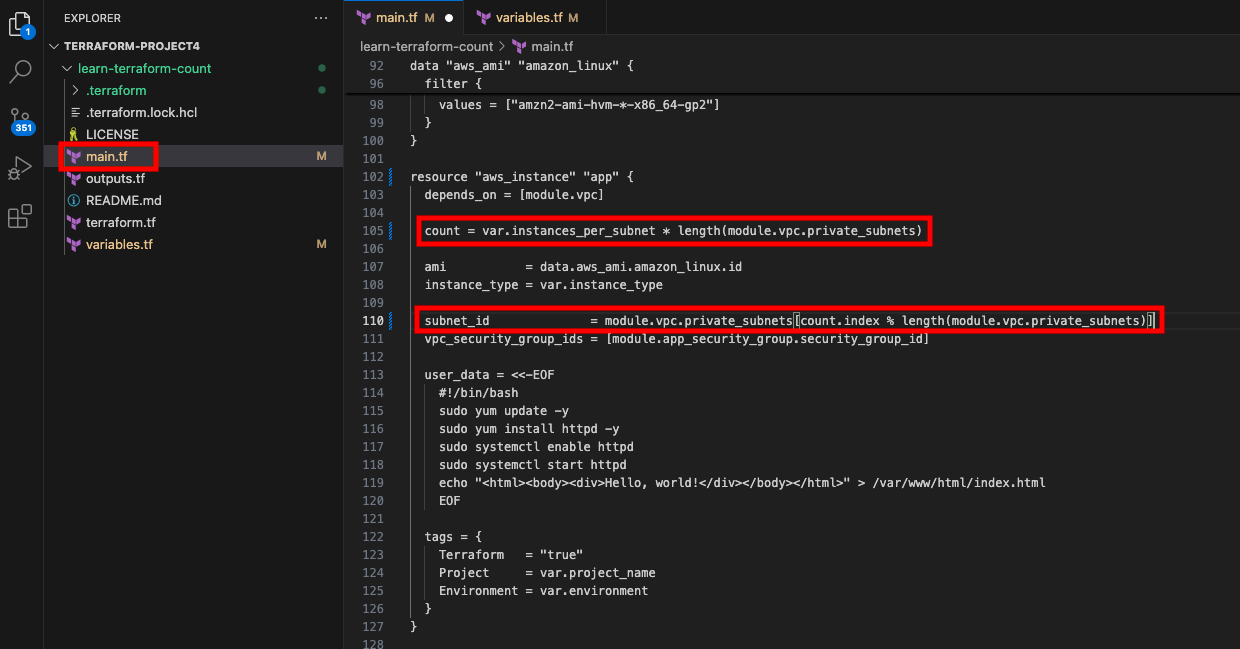
Task: Open the Search view icon
Action: (x=21, y=71)
